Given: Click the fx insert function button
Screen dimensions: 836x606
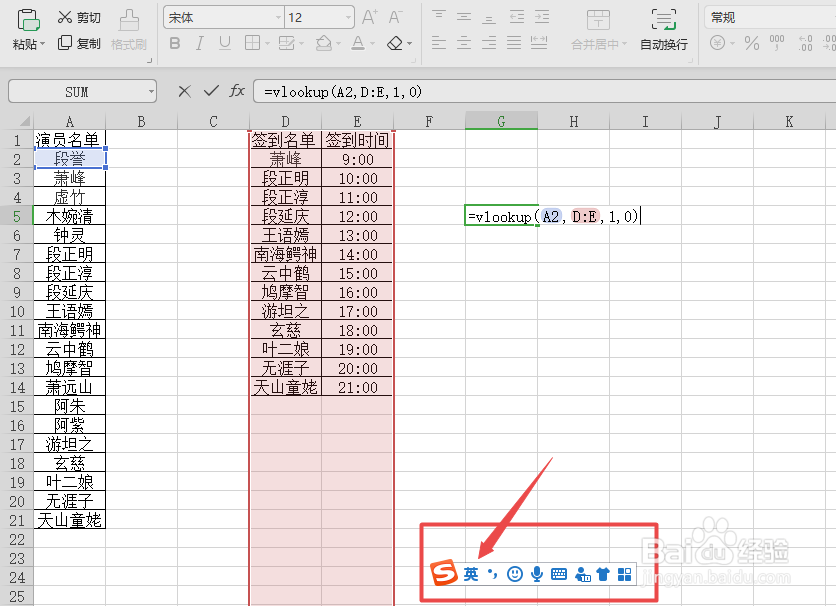Looking at the screenshot, I should (x=237, y=90).
